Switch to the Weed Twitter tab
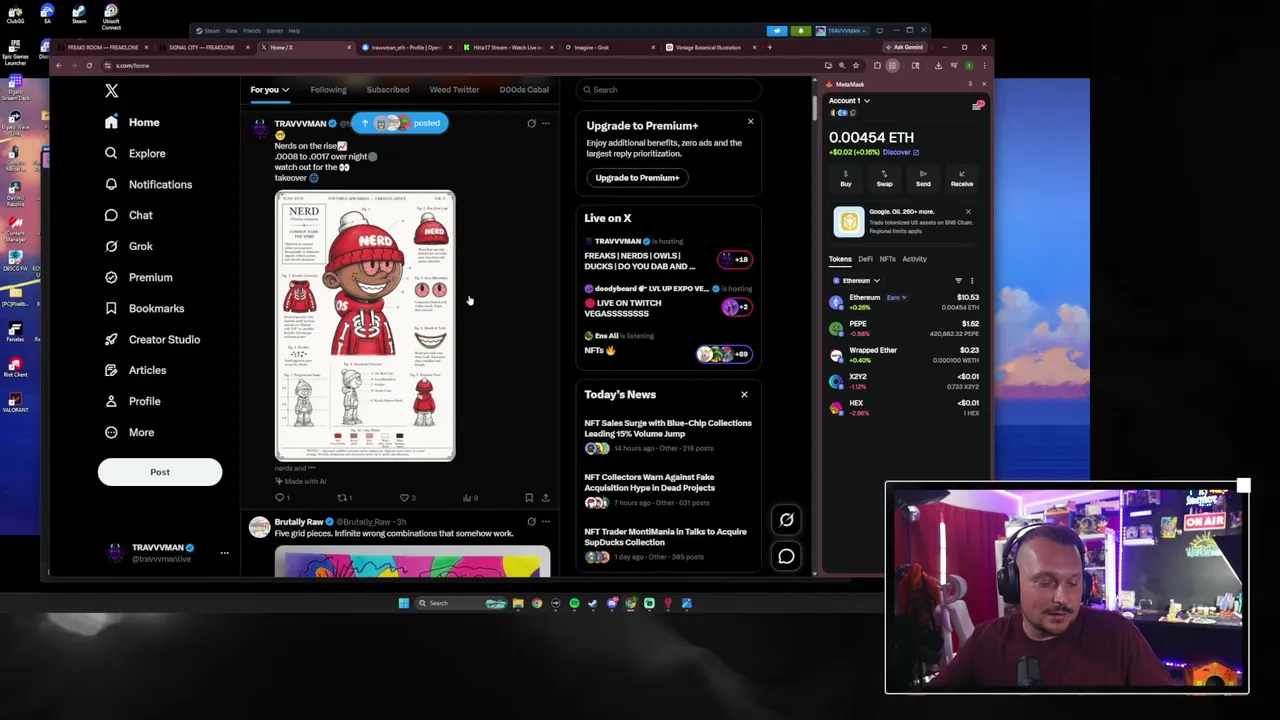Viewport: 1280px width, 720px height. [x=454, y=90]
